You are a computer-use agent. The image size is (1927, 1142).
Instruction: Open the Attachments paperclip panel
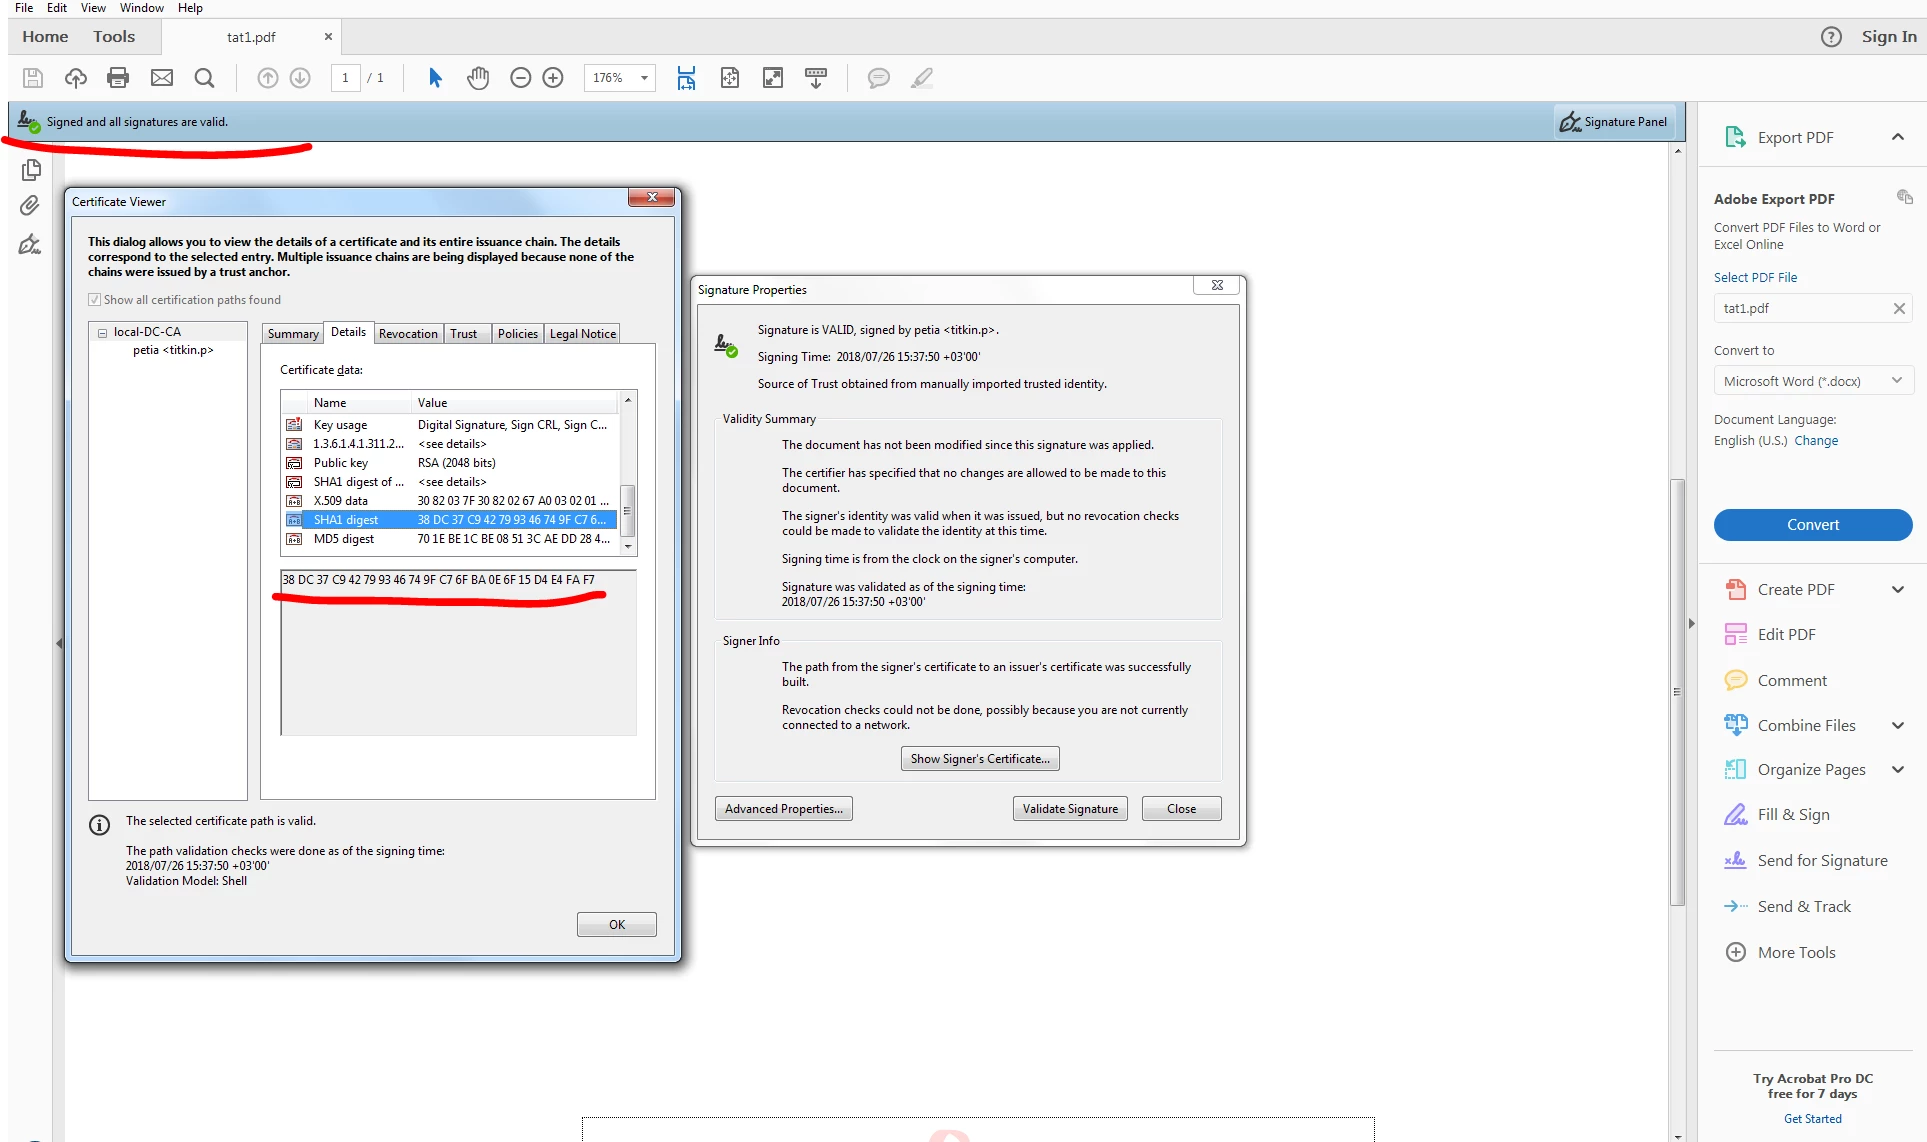30,206
